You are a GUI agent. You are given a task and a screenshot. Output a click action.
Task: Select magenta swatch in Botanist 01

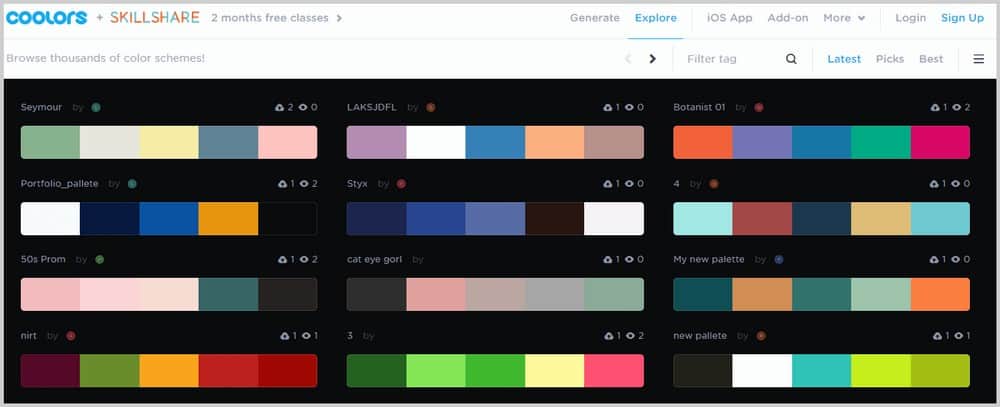click(940, 142)
